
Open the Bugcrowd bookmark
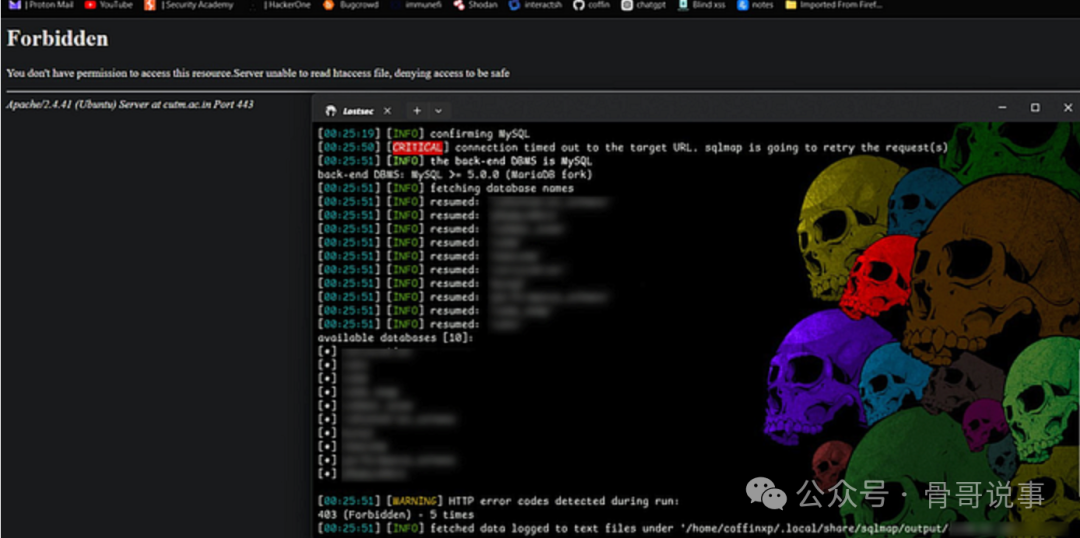(x=352, y=5)
